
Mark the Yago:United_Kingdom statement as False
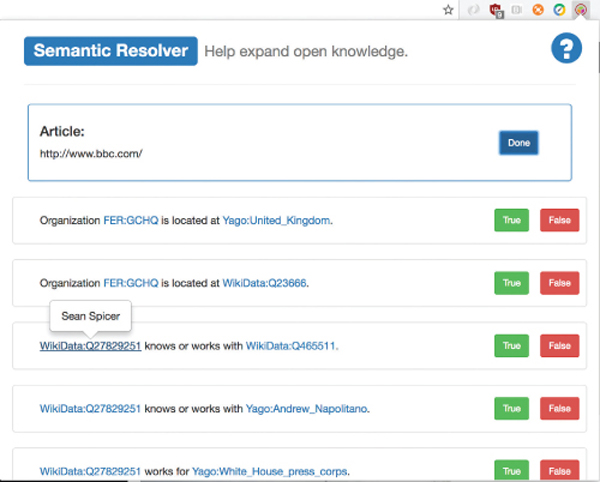pos(559,220)
